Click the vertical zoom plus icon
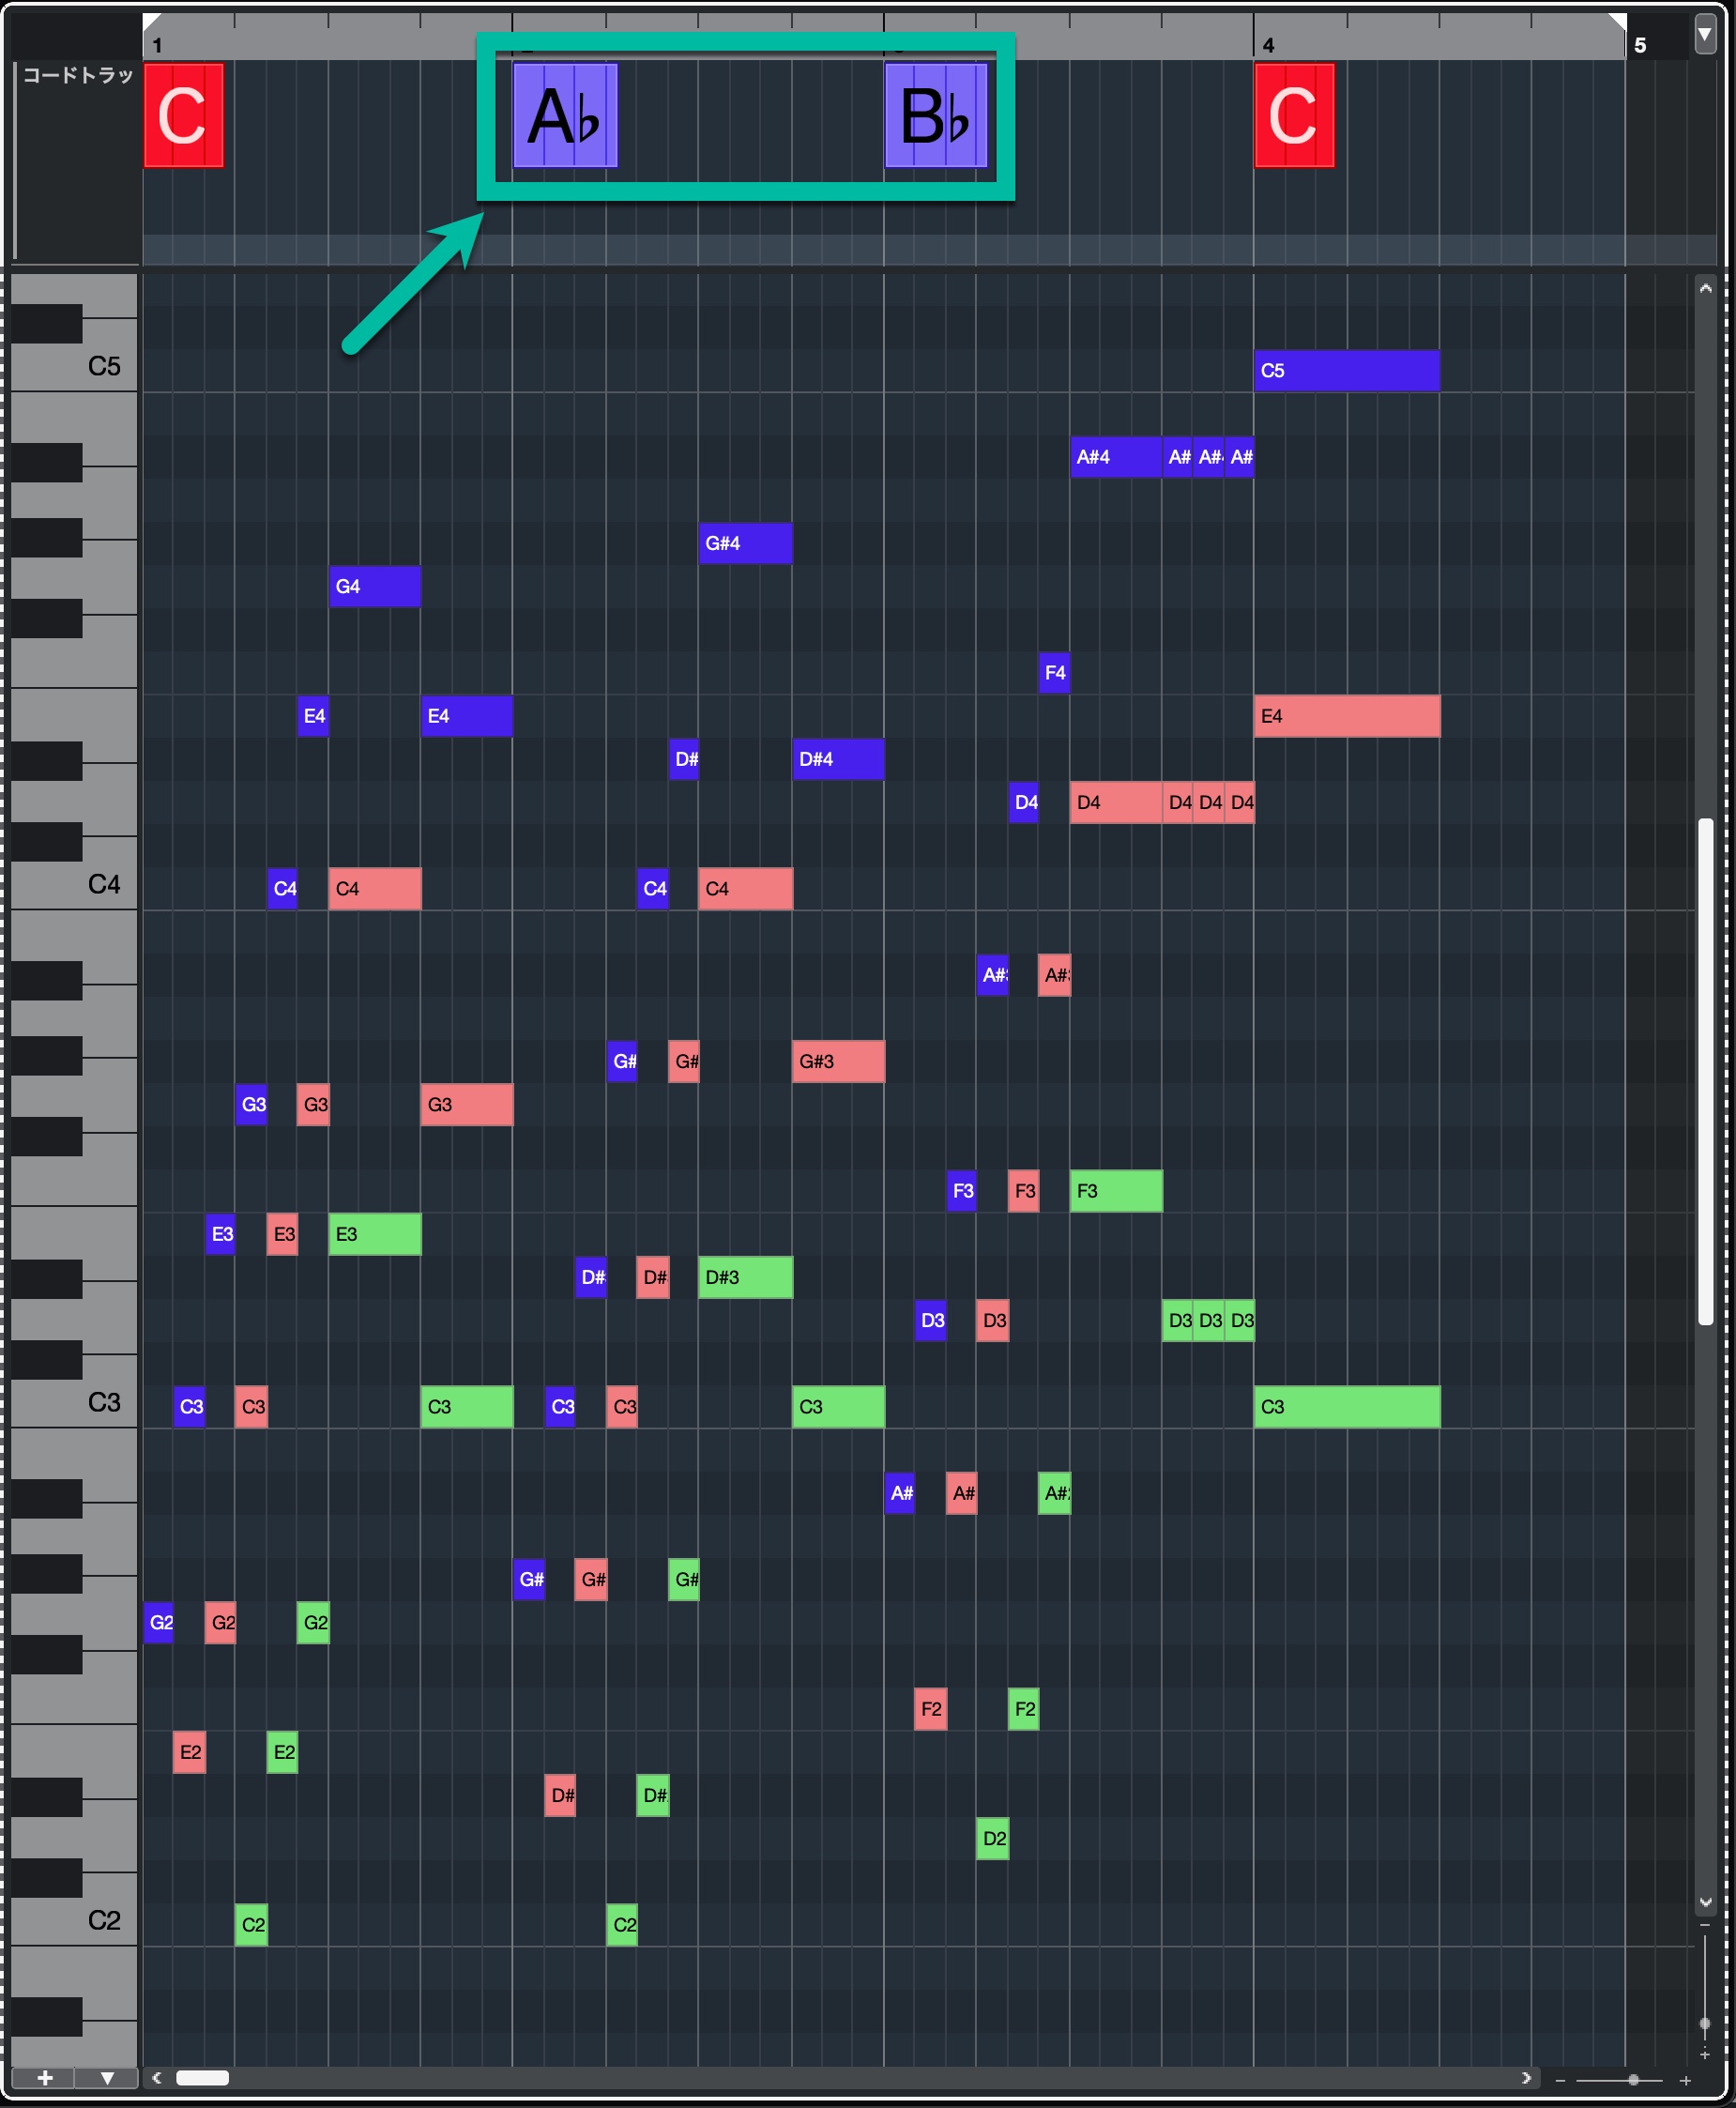The width and height of the screenshot is (1736, 2108). pos(1705,2054)
